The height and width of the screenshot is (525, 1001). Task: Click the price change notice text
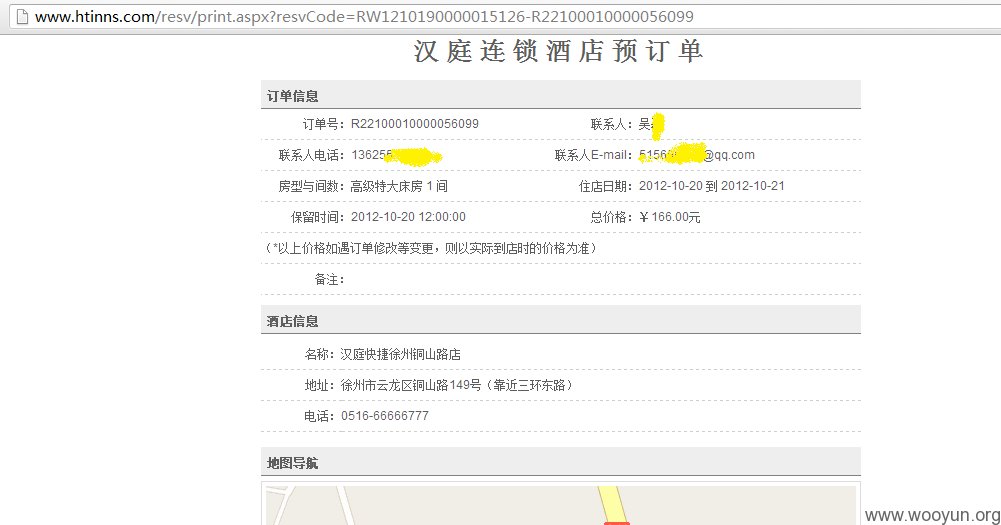[430, 248]
